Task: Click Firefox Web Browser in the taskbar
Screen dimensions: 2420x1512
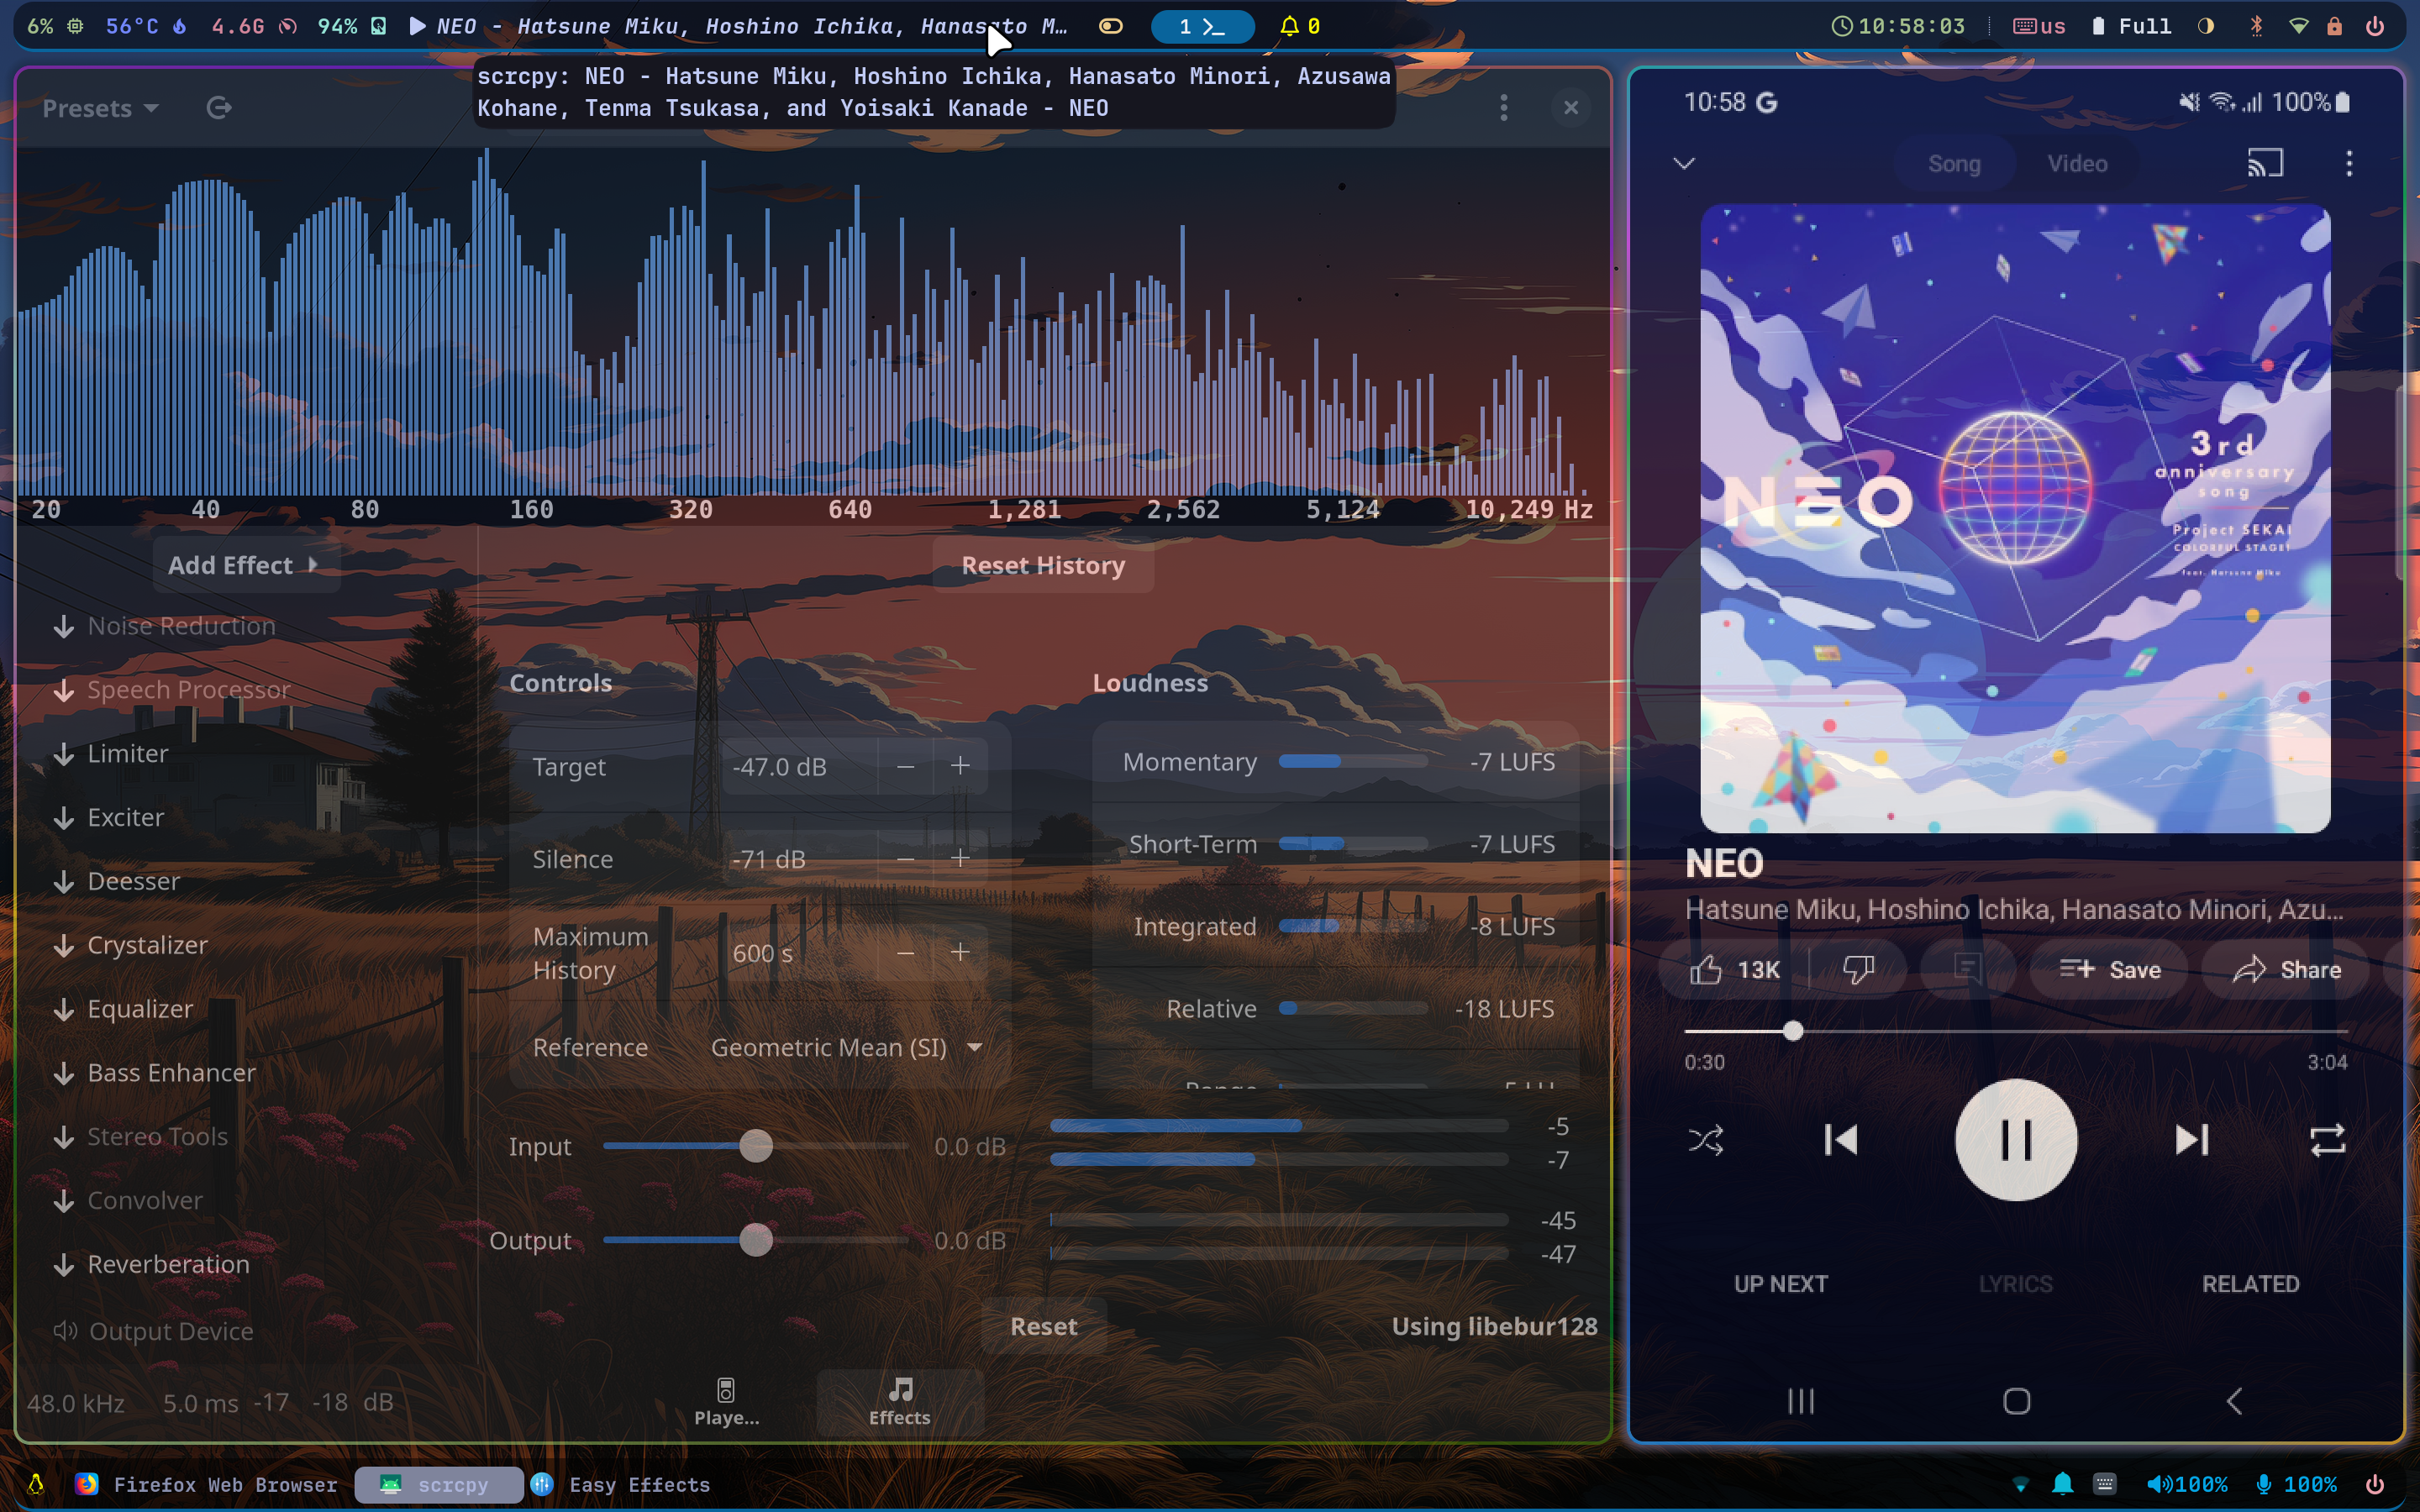Action: tap(207, 1485)
